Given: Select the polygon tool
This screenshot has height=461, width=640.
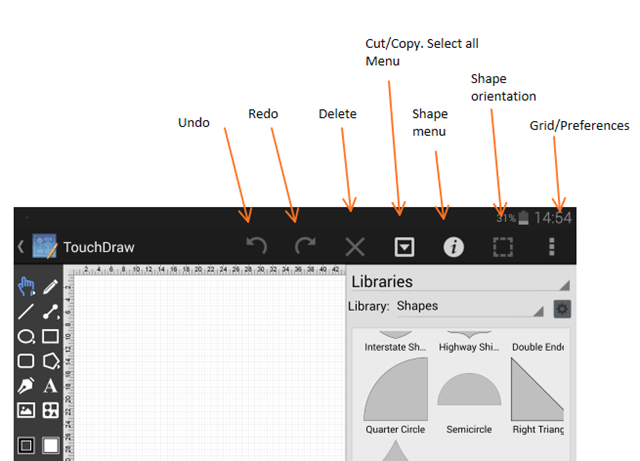Looking at the screenshot, I should click(51, 361).
